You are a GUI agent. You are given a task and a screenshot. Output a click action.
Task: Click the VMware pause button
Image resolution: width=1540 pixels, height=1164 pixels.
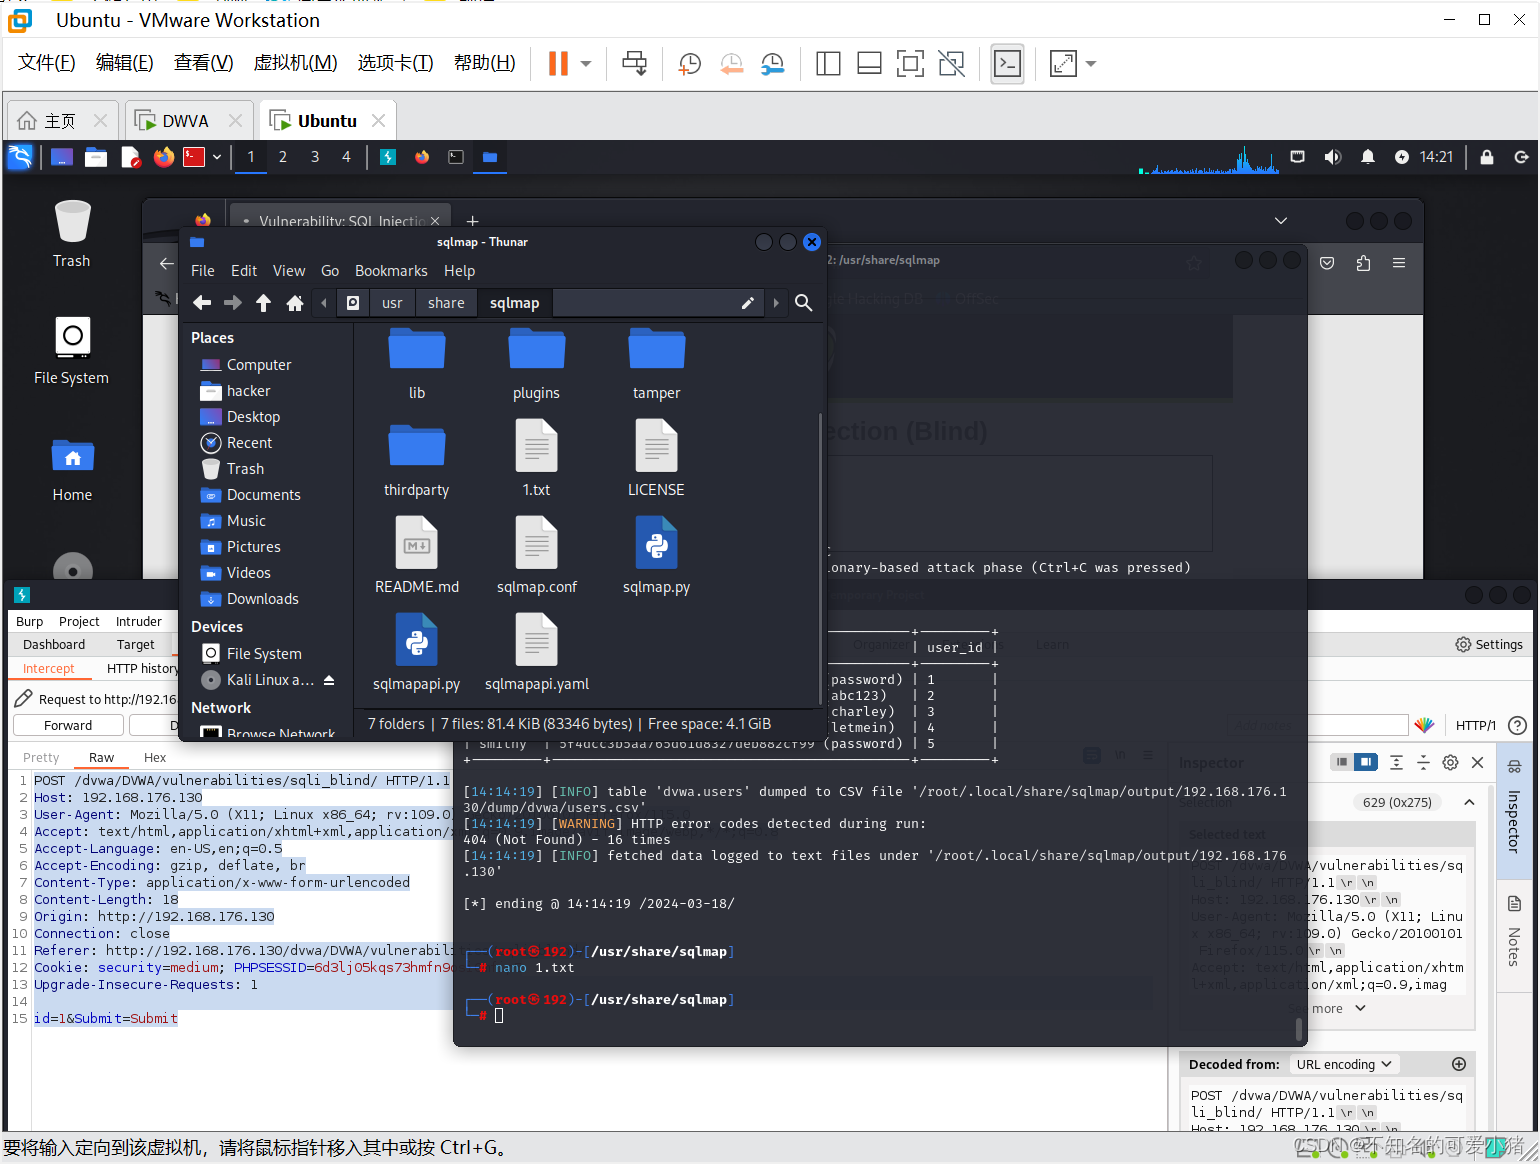coord(558,64)
